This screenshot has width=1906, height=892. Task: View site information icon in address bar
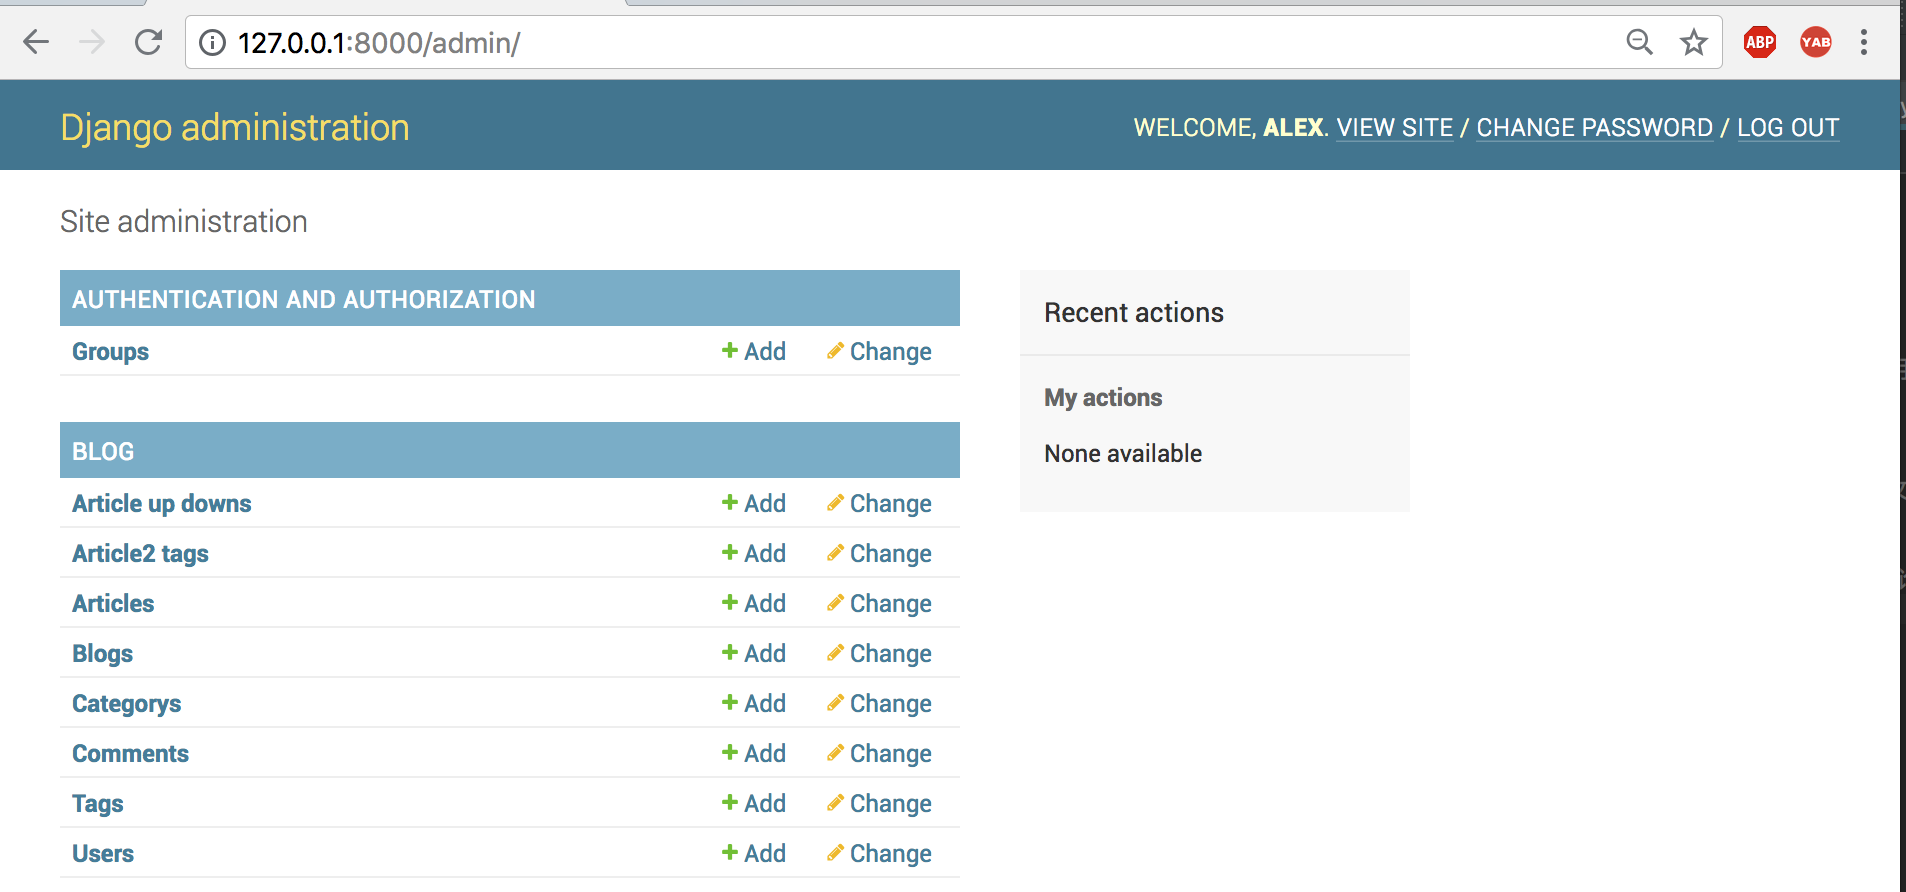(212, 43)
